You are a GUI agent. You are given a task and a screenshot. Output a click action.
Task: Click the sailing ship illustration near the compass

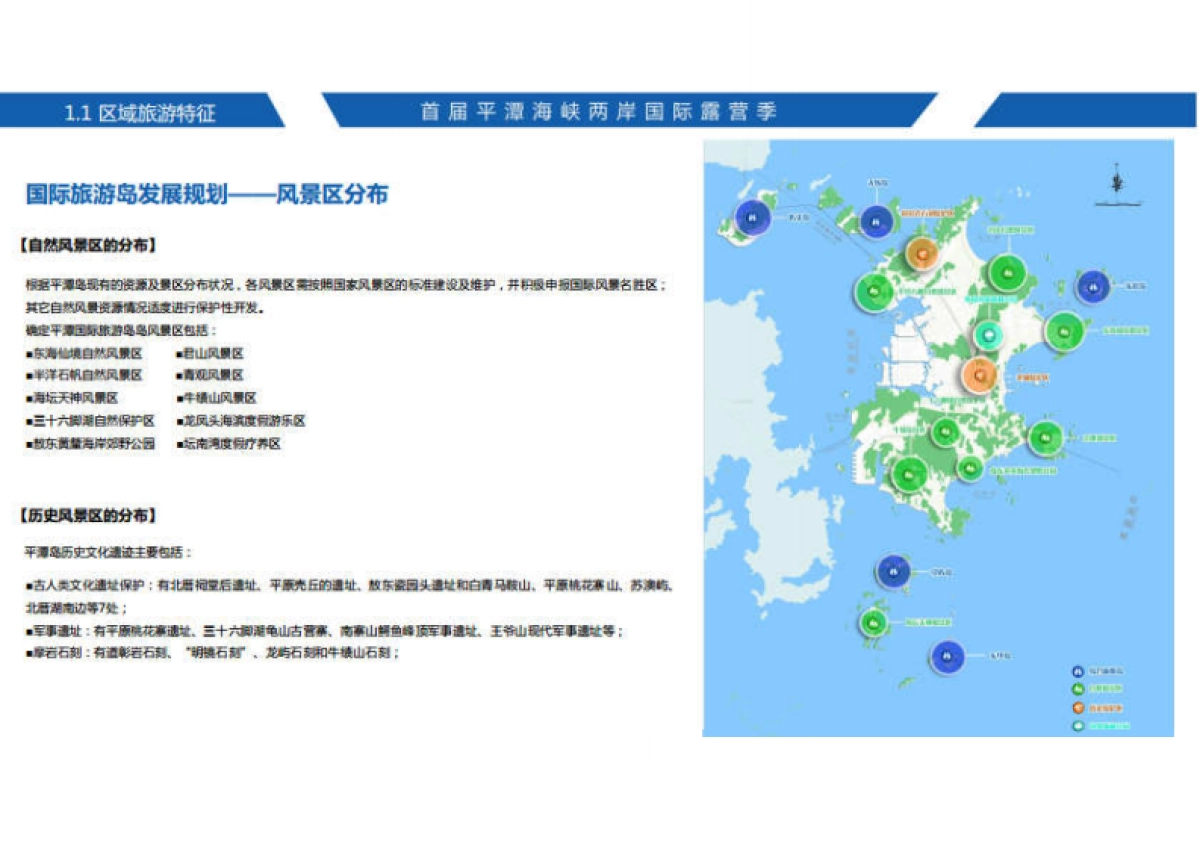click(x=1116, y=202)
